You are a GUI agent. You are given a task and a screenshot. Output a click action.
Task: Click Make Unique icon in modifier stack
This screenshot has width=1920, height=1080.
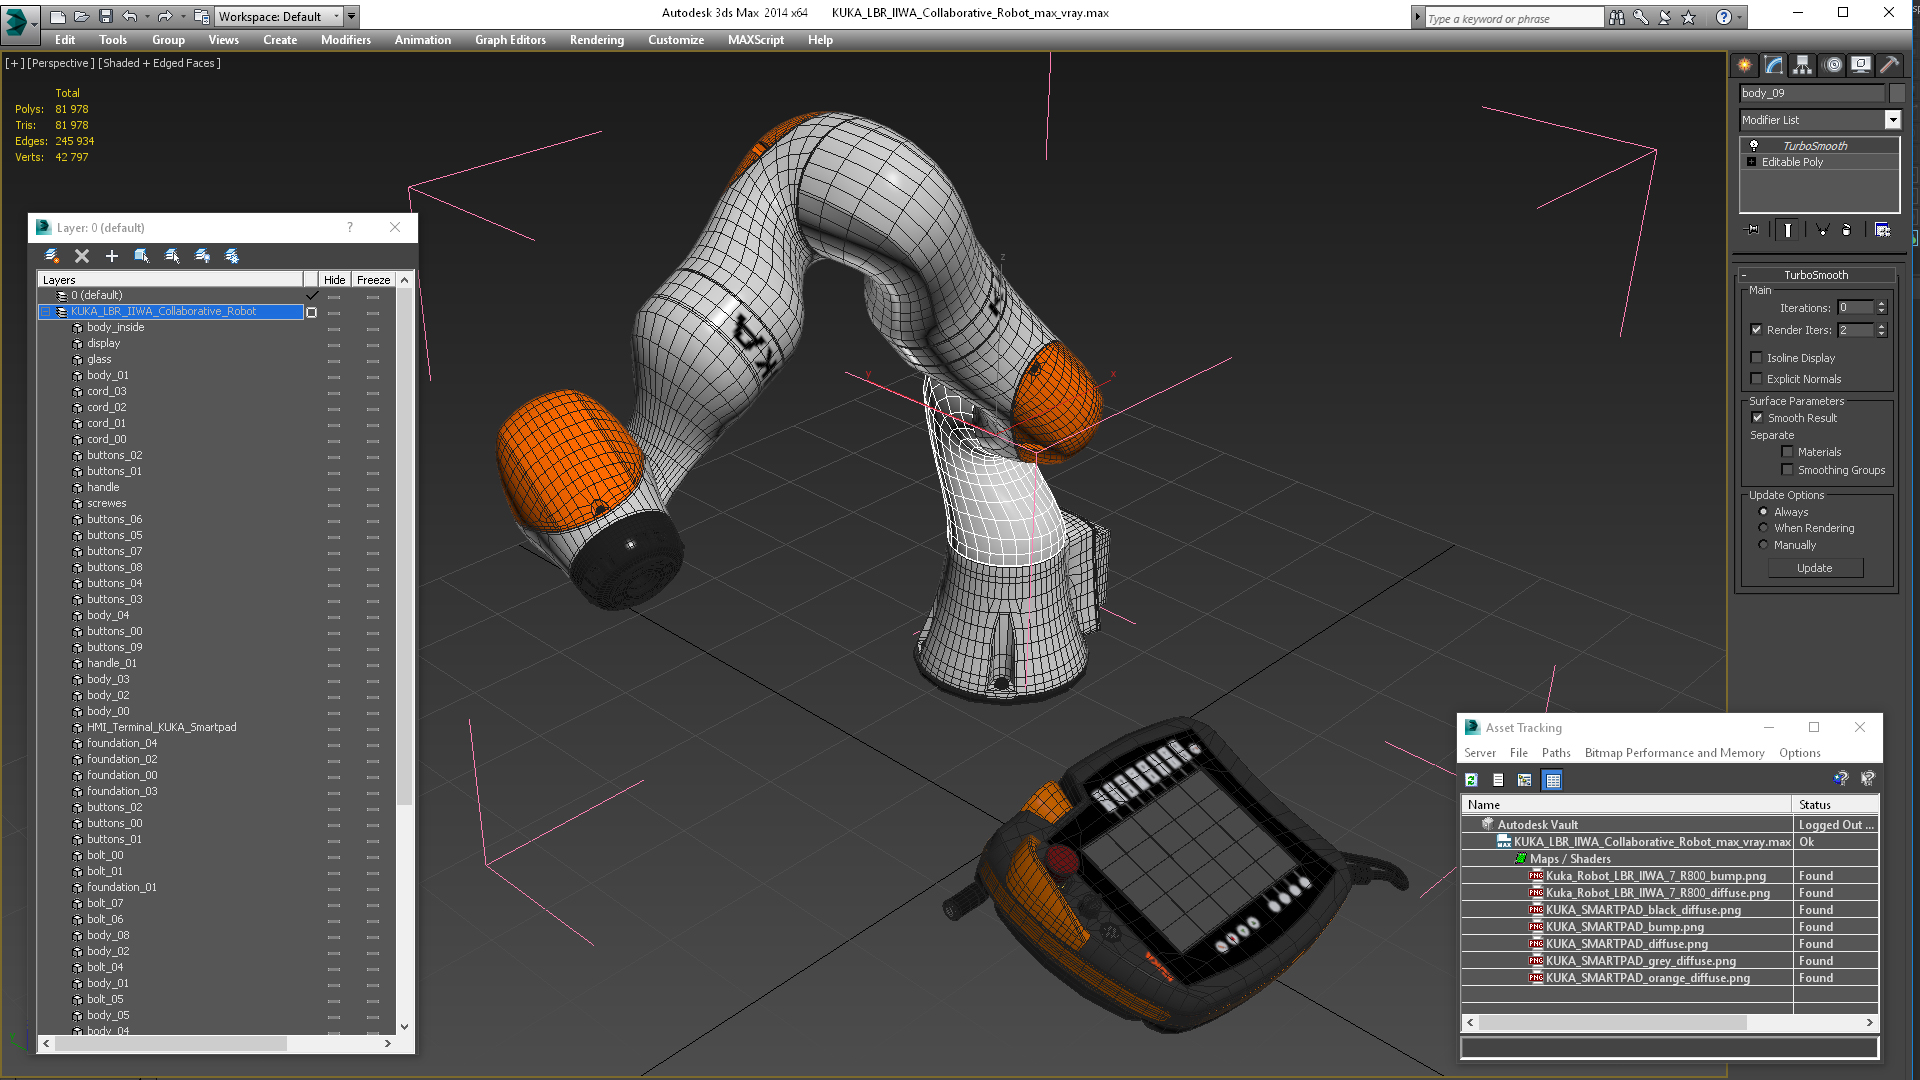1822,230
